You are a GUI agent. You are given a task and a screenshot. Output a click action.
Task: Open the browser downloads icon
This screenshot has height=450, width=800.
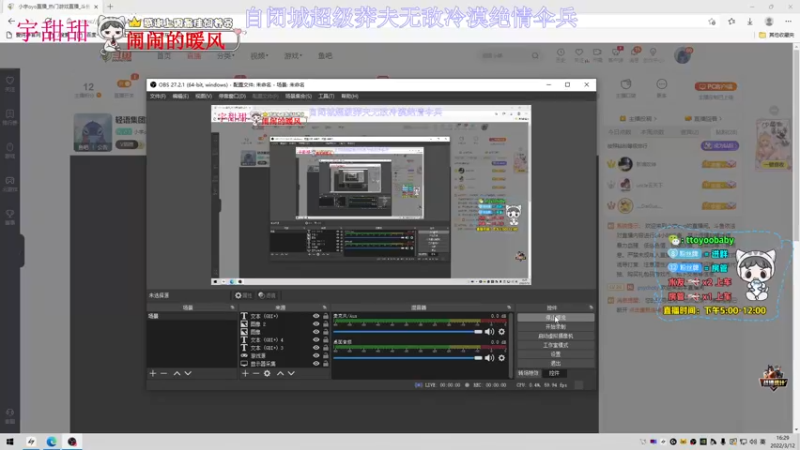click(750, 21)
